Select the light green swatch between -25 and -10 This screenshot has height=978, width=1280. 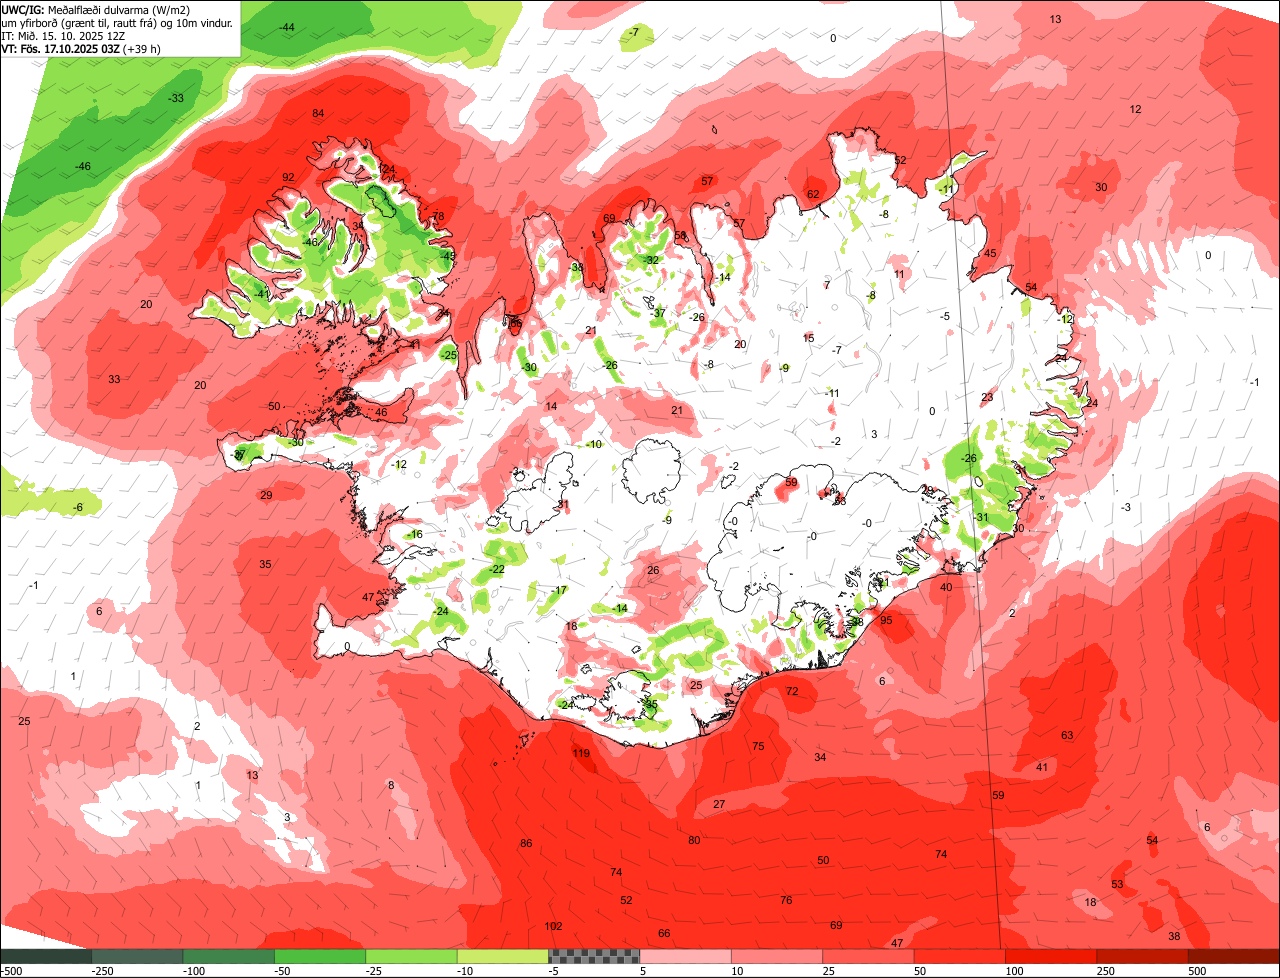[412, 956]
